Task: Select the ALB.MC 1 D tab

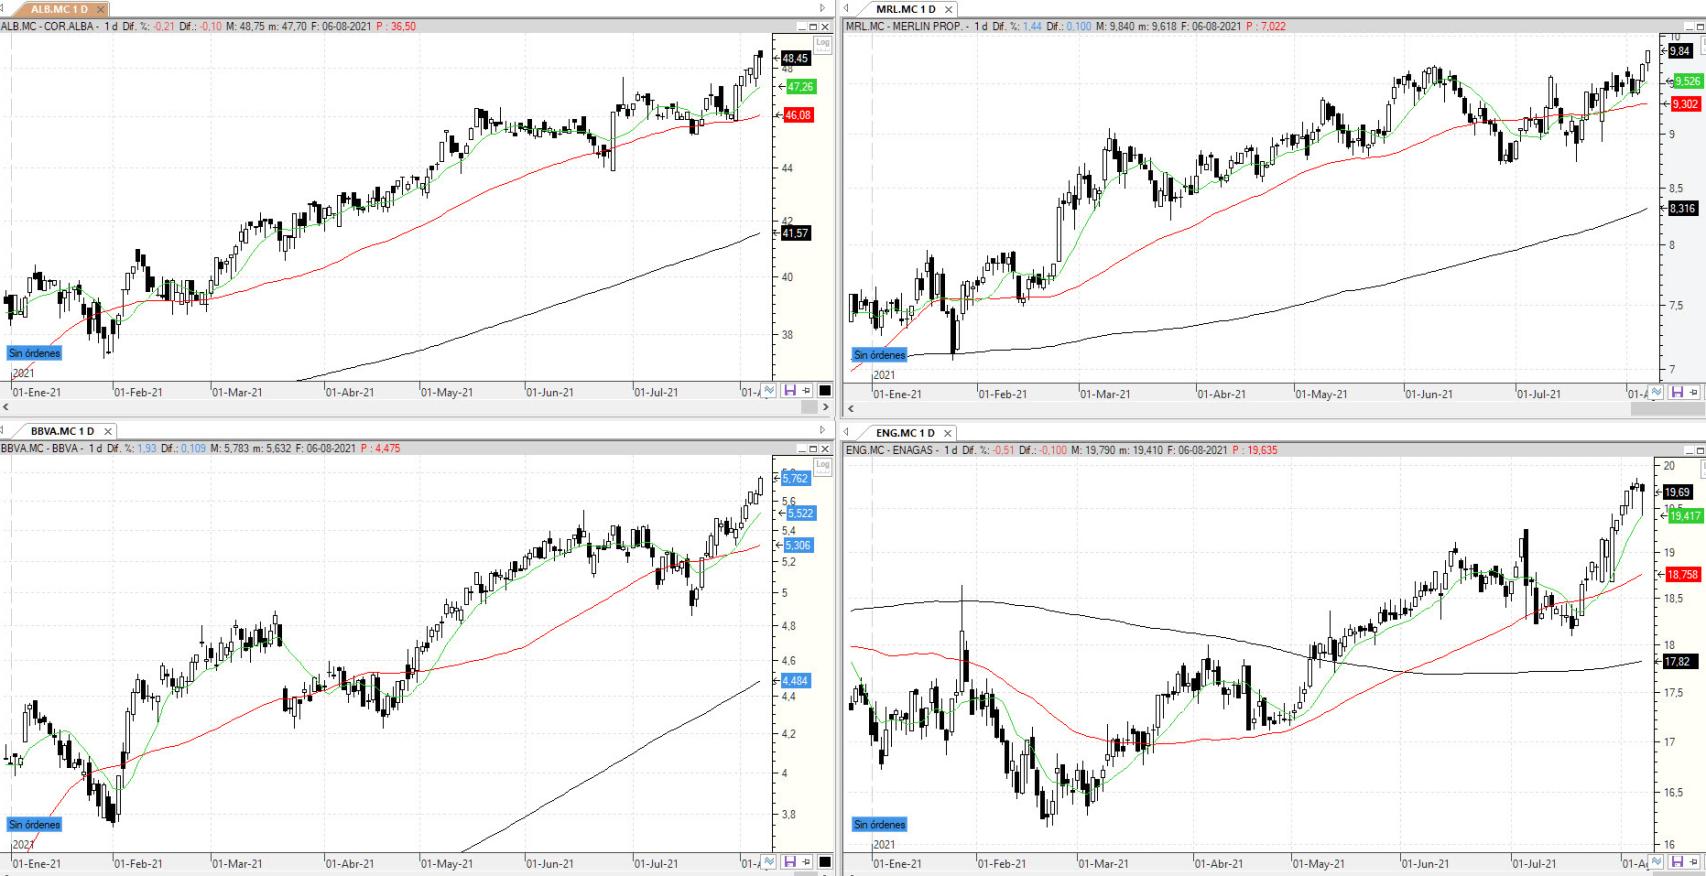Action: [59, 9]
